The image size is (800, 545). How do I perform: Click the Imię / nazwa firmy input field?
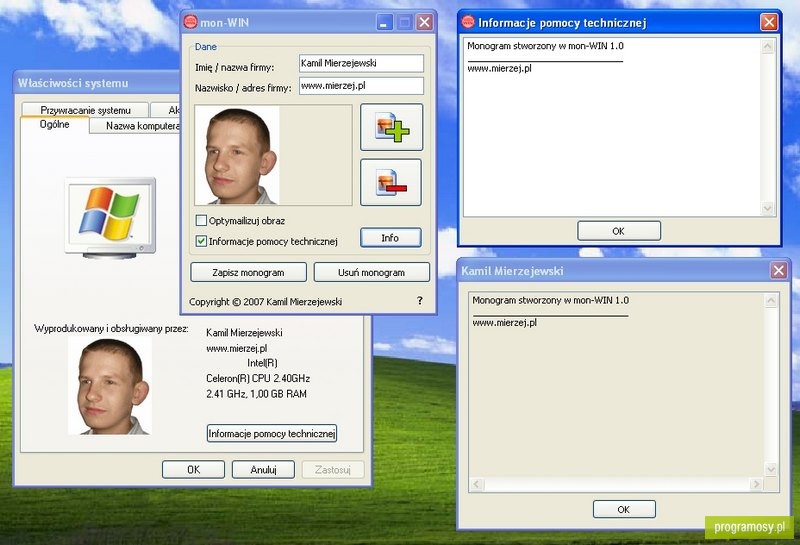pos(361,63)
